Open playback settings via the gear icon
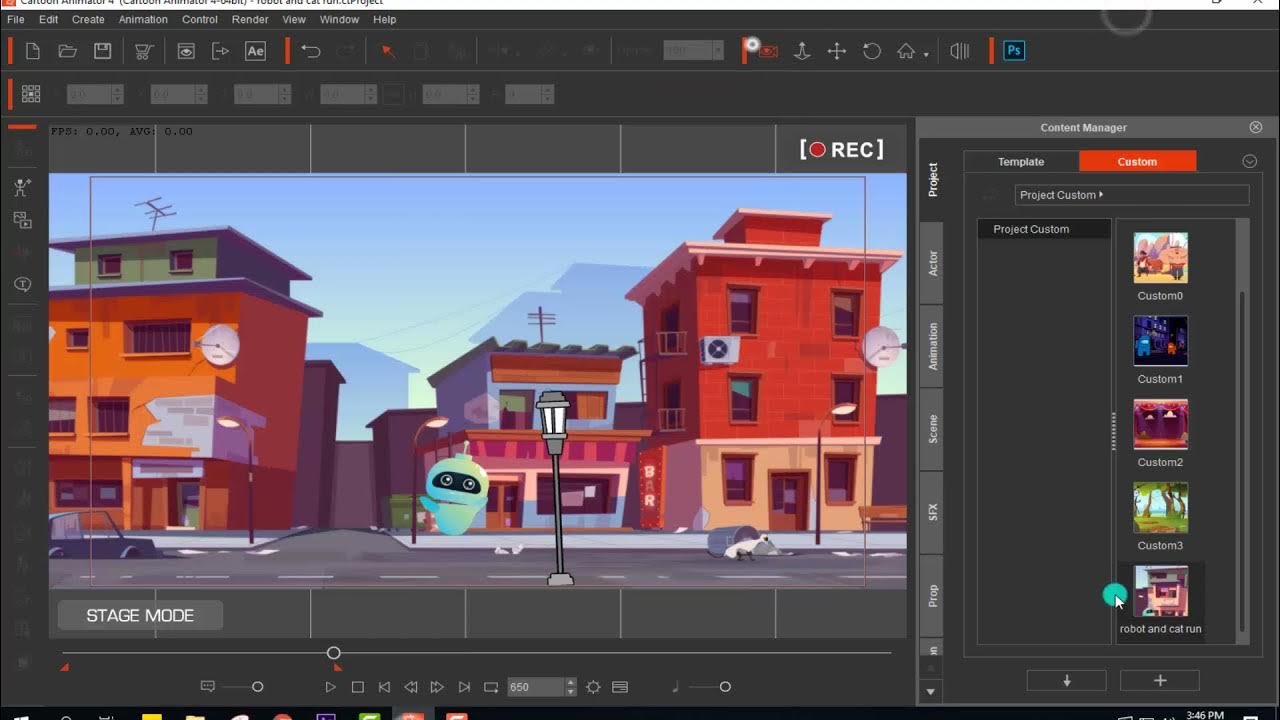This screenshot has height=720, width=1280. (593, 687)
